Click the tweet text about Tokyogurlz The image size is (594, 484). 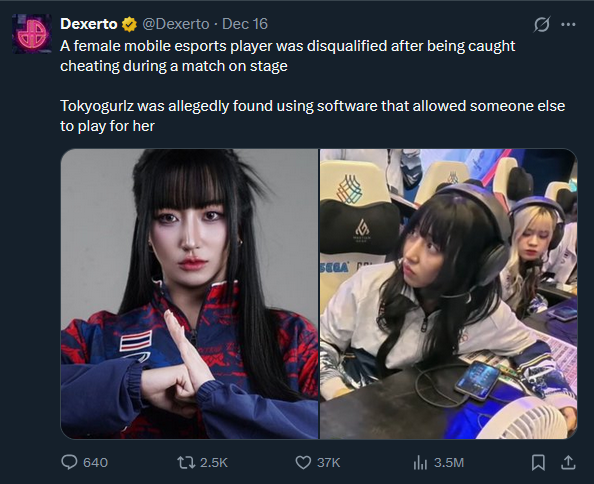pos(313,116)
